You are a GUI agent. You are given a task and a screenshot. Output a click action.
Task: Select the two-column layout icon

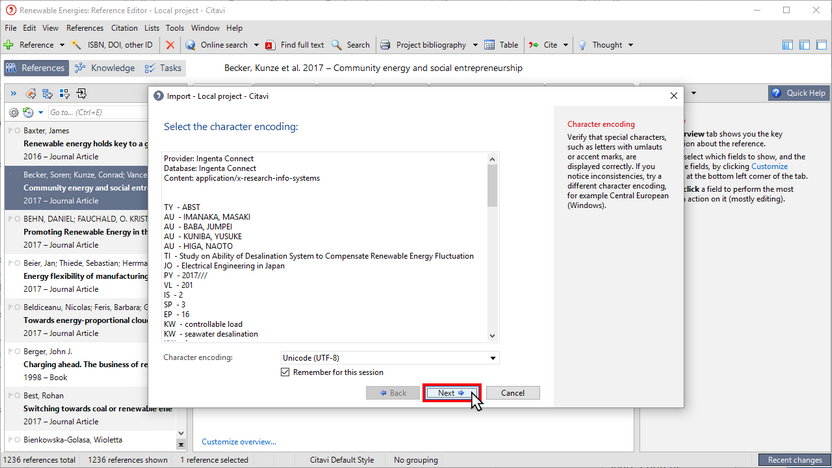point(804,45)
